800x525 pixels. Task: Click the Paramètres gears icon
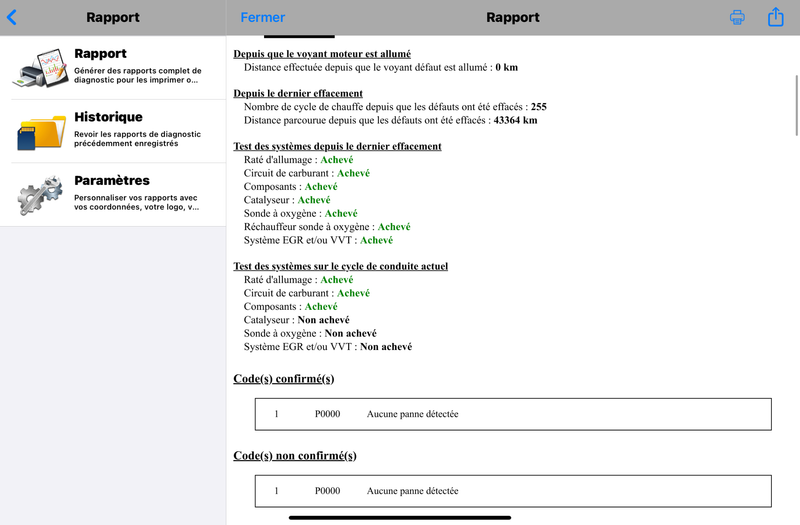(41, 195)
